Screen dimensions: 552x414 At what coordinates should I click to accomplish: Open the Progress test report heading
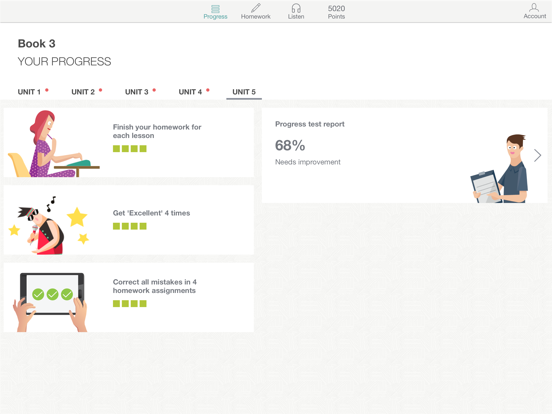(x=310, y=124)
